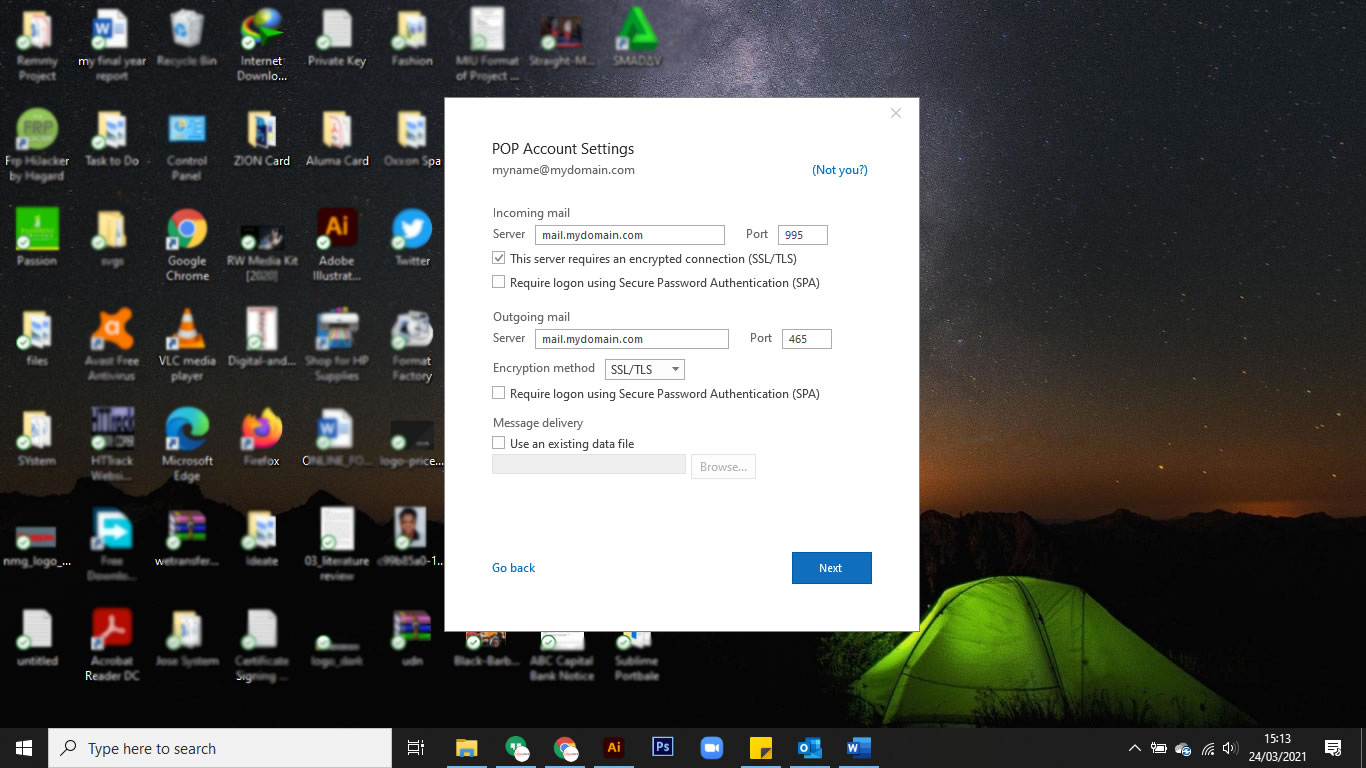Screen dimensions: 1366x768
Task: Open Sticky Notes from the taskbar
Action: pyautogui.click(x=760, y=748)
